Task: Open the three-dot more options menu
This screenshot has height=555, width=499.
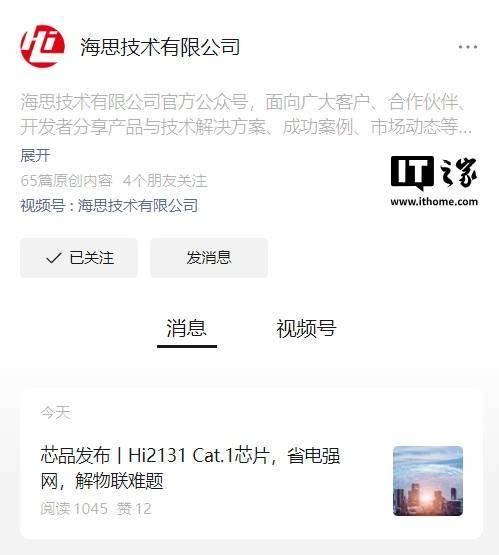Action: 468,47
